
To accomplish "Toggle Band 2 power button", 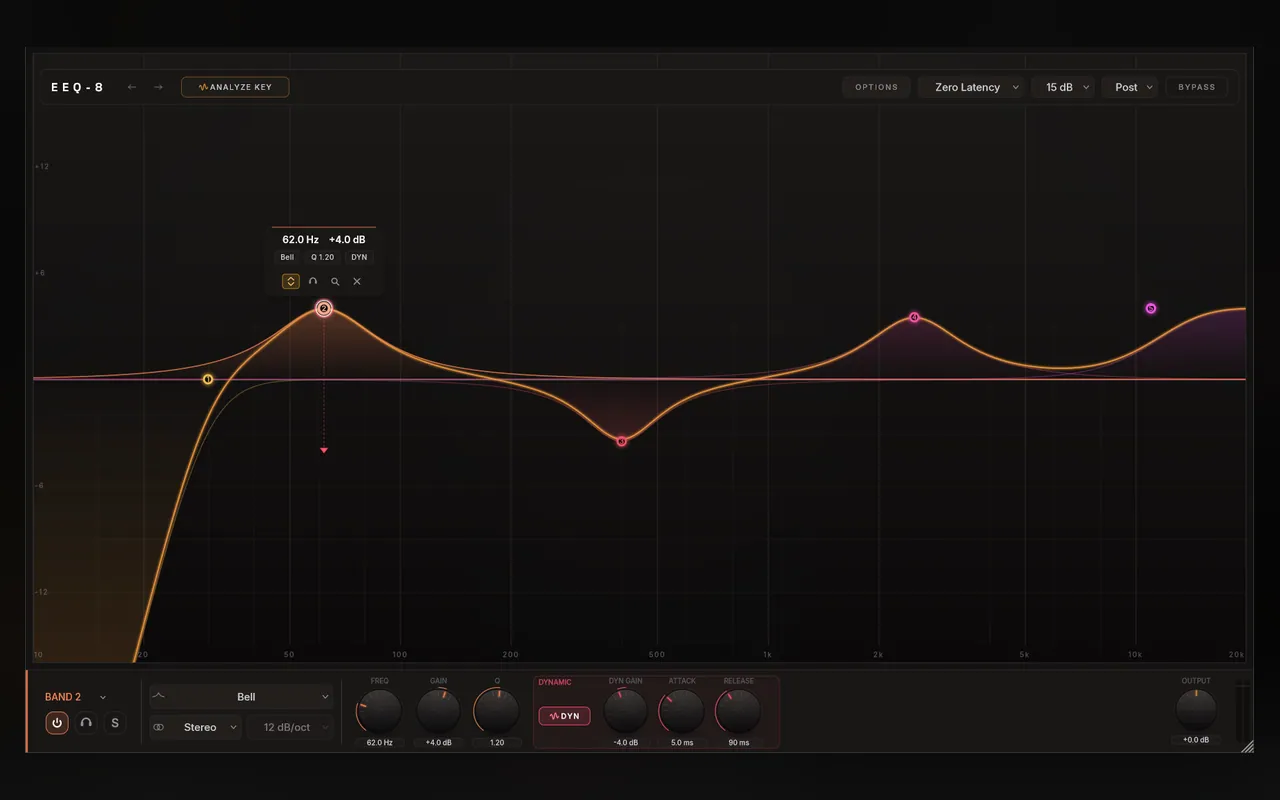I will (x=57, y=723).
